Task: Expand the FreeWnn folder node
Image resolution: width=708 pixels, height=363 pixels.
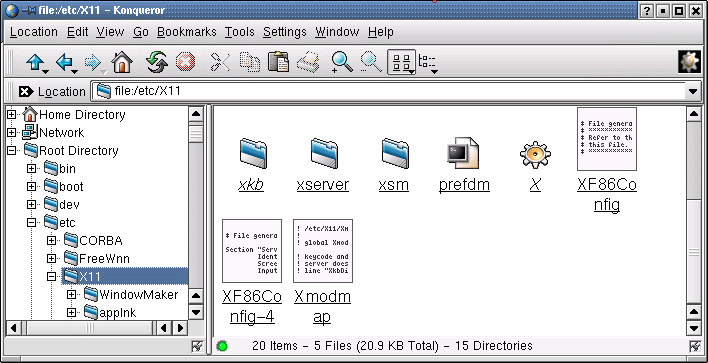Action: (x=51, y=259)
